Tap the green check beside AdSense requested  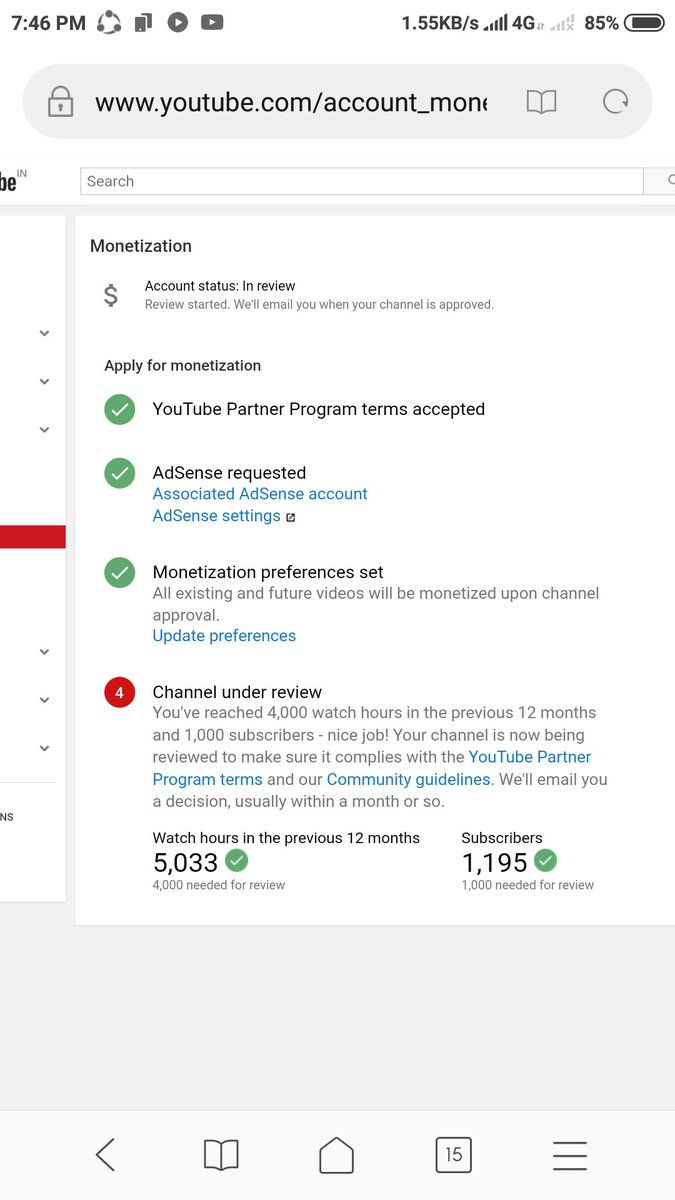click(120, 473)
